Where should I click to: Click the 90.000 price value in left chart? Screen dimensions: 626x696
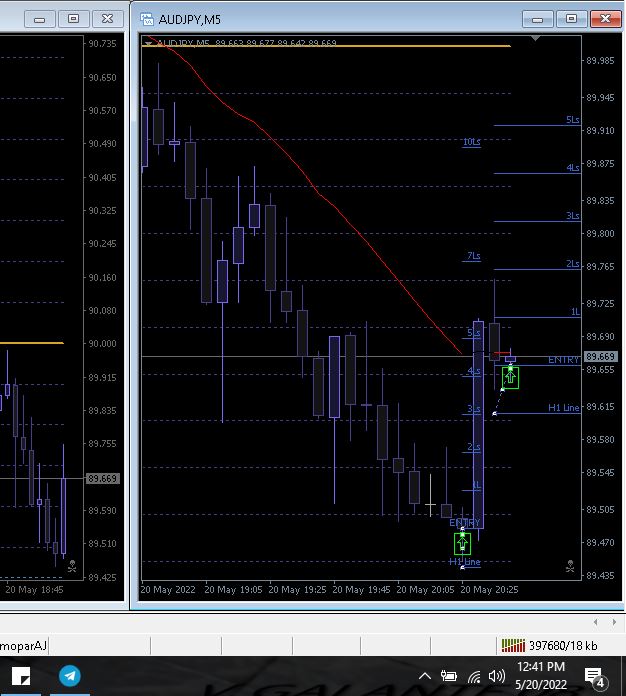pos(102,344)
